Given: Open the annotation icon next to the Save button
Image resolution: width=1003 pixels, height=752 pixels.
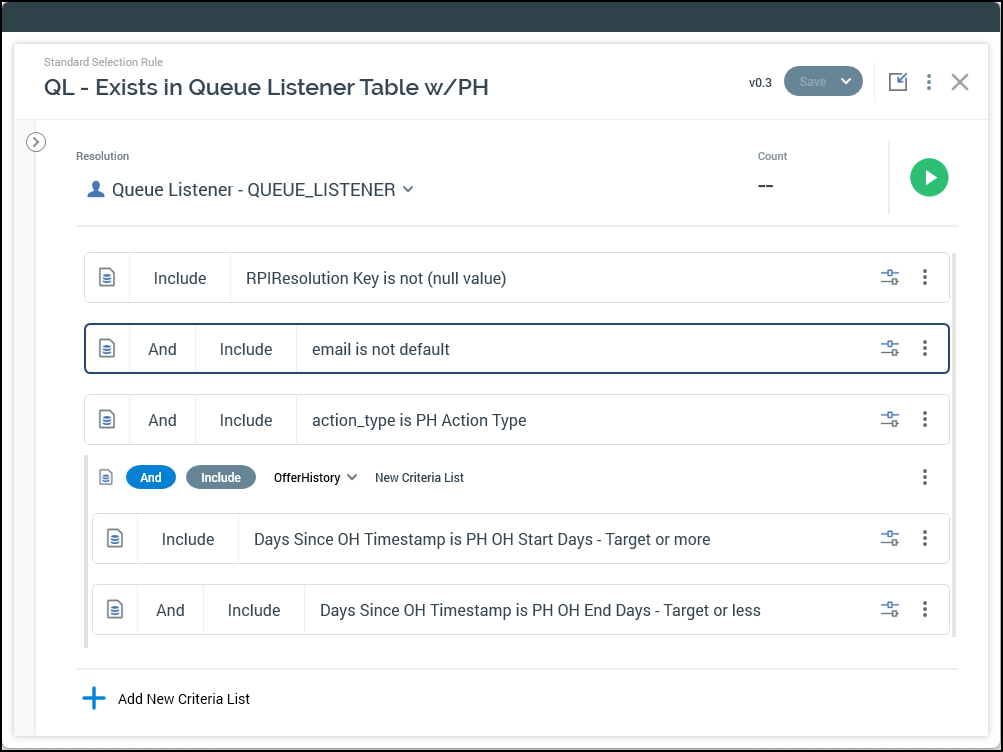Looking at the screenshot, I should (897, 82).
